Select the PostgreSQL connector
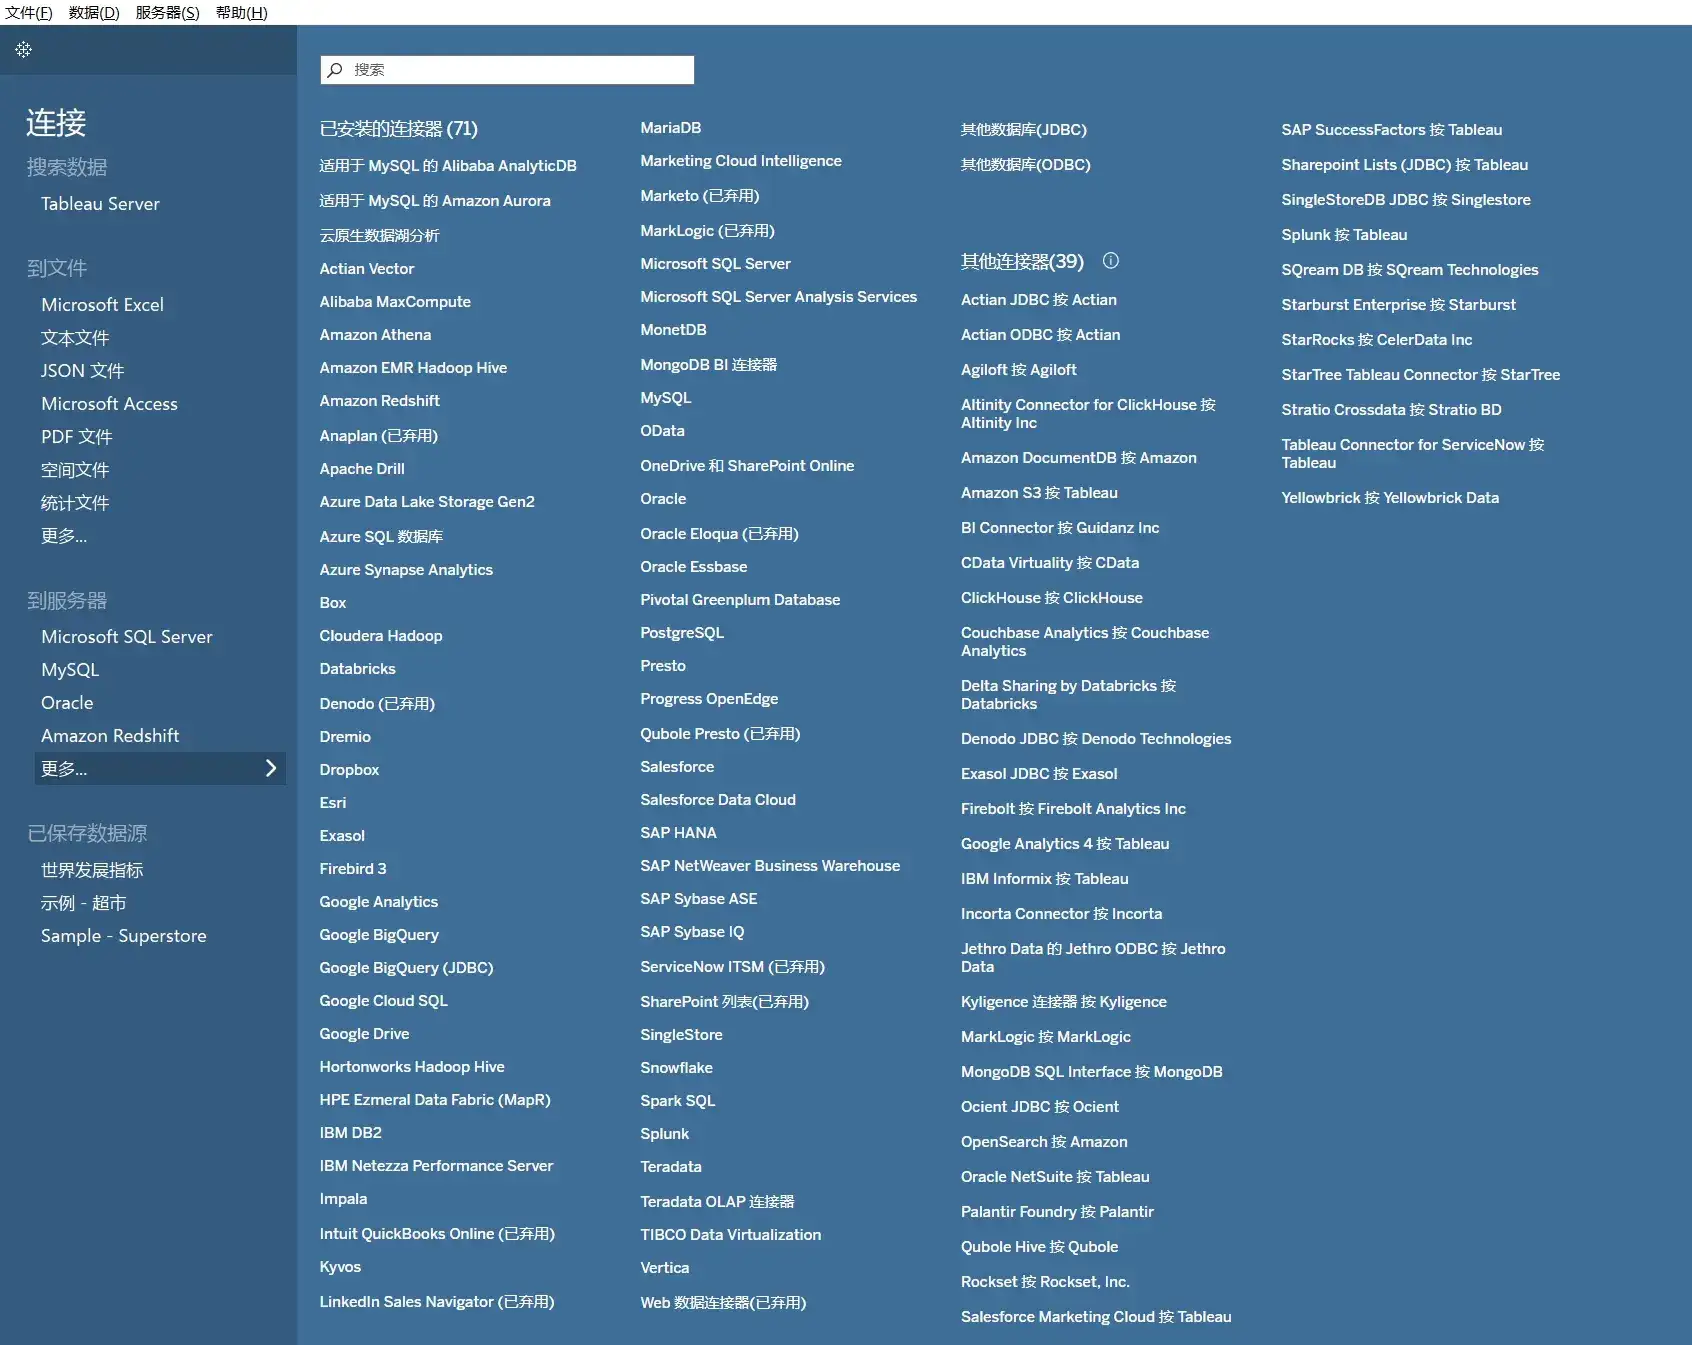The image size is (1692, 1345). [x=681, y=633]
